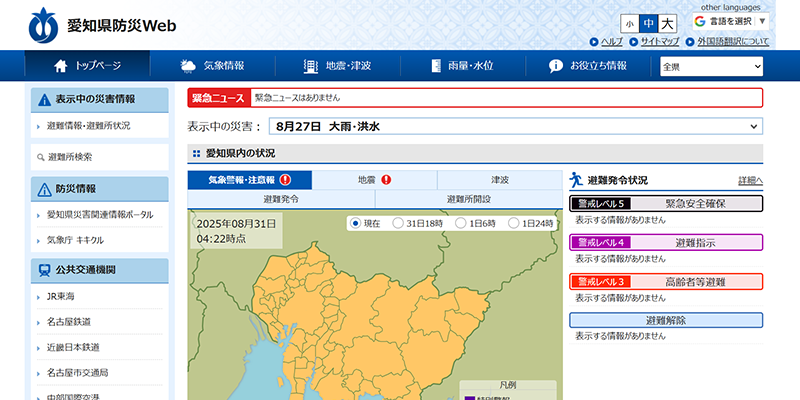
Task: Switch to the 津波 tab
Action: (x=500, y=180)
